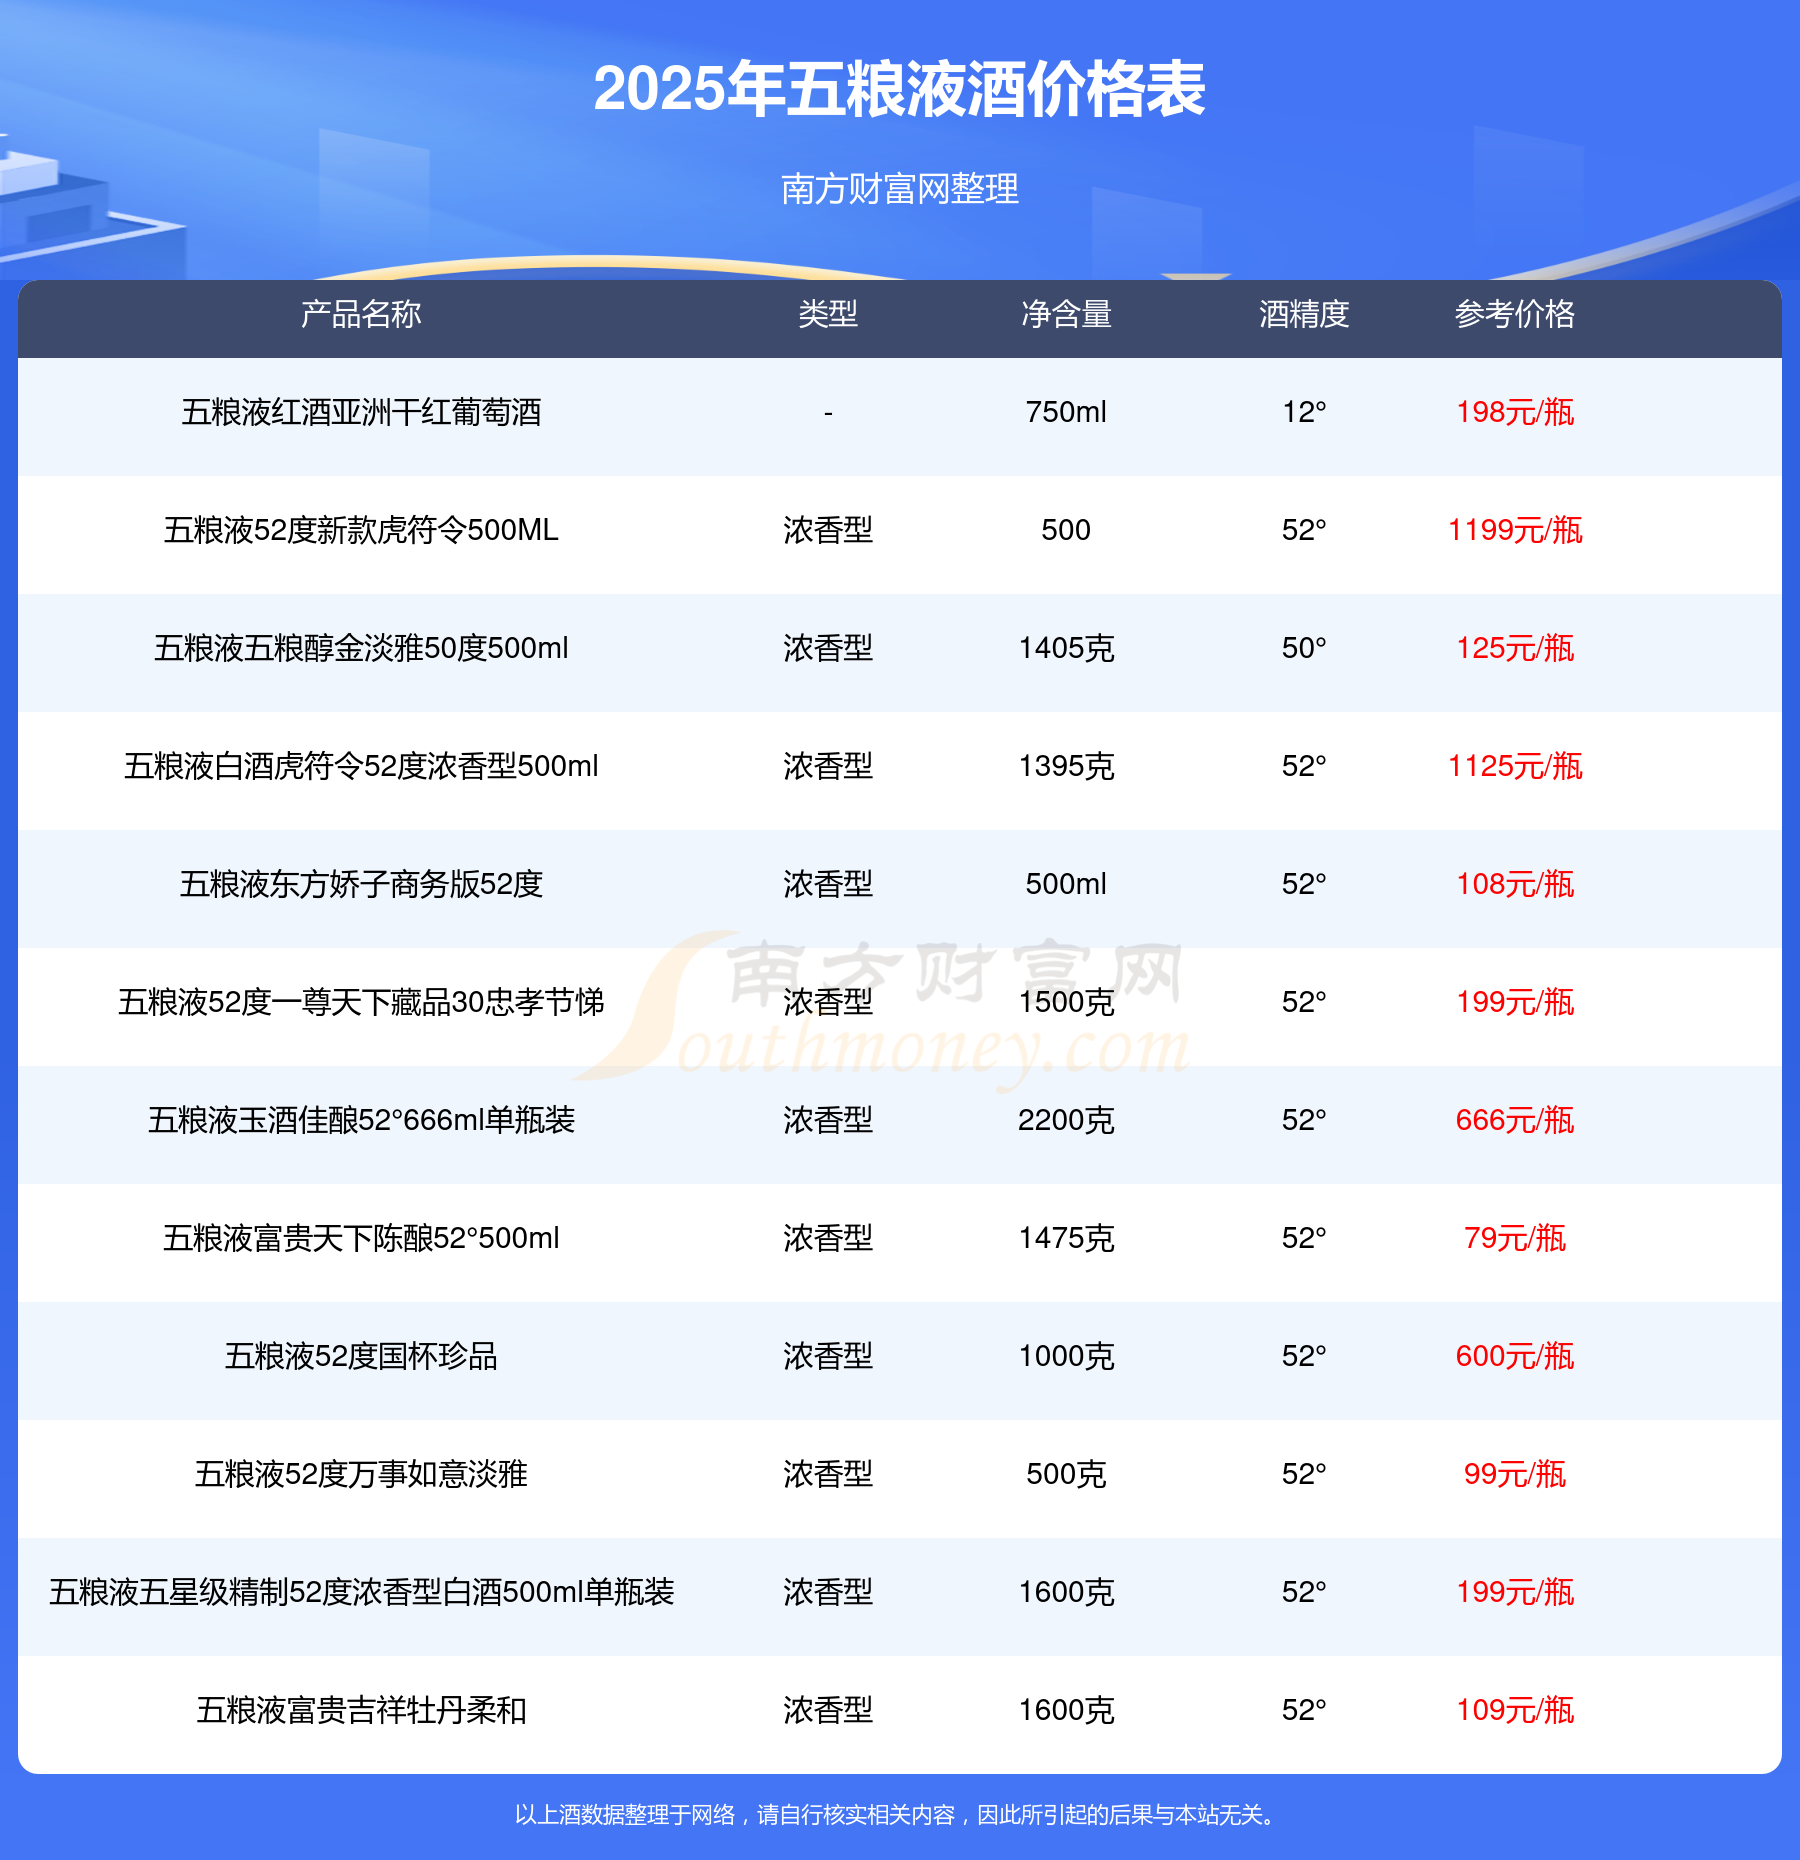Click product name 五粮液52度万事如意淡雅
The width and height of the screenshot is (1800, 1860).
pyautogui.click(x=361, y=1474)
